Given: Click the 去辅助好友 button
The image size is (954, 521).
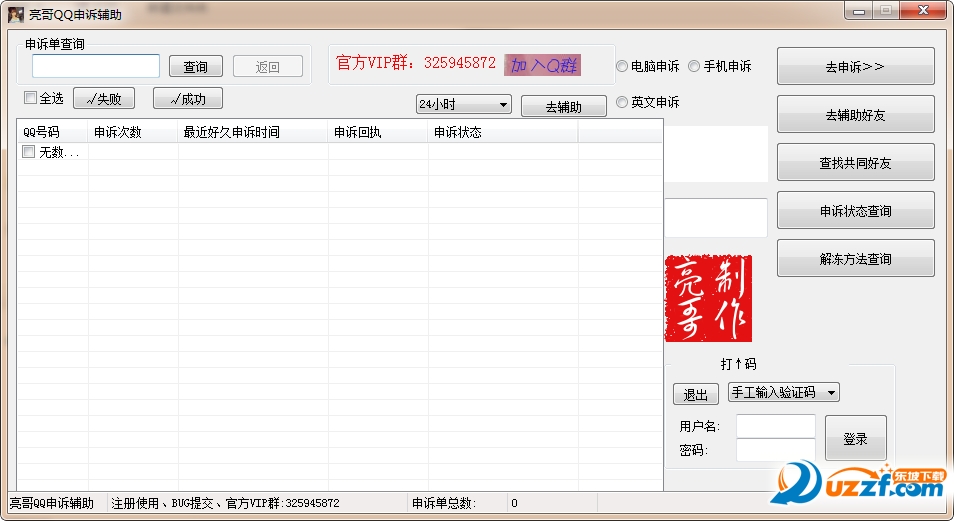Looking at the screenshot, I should click(x=855, y=114).
